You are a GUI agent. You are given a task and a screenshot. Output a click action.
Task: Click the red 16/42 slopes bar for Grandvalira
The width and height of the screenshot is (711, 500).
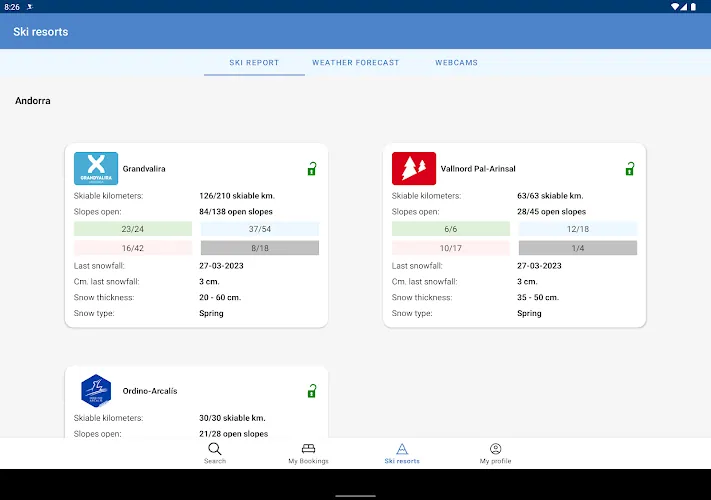point(133,248)
